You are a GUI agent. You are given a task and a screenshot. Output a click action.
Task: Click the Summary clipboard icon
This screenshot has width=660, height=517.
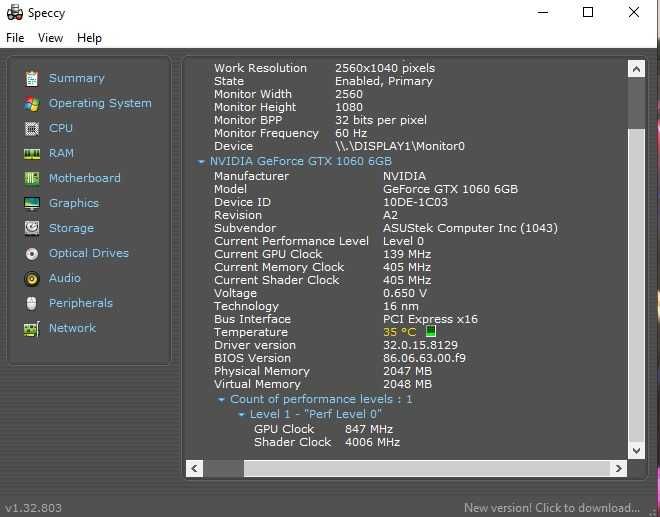[x=32, y=78]
